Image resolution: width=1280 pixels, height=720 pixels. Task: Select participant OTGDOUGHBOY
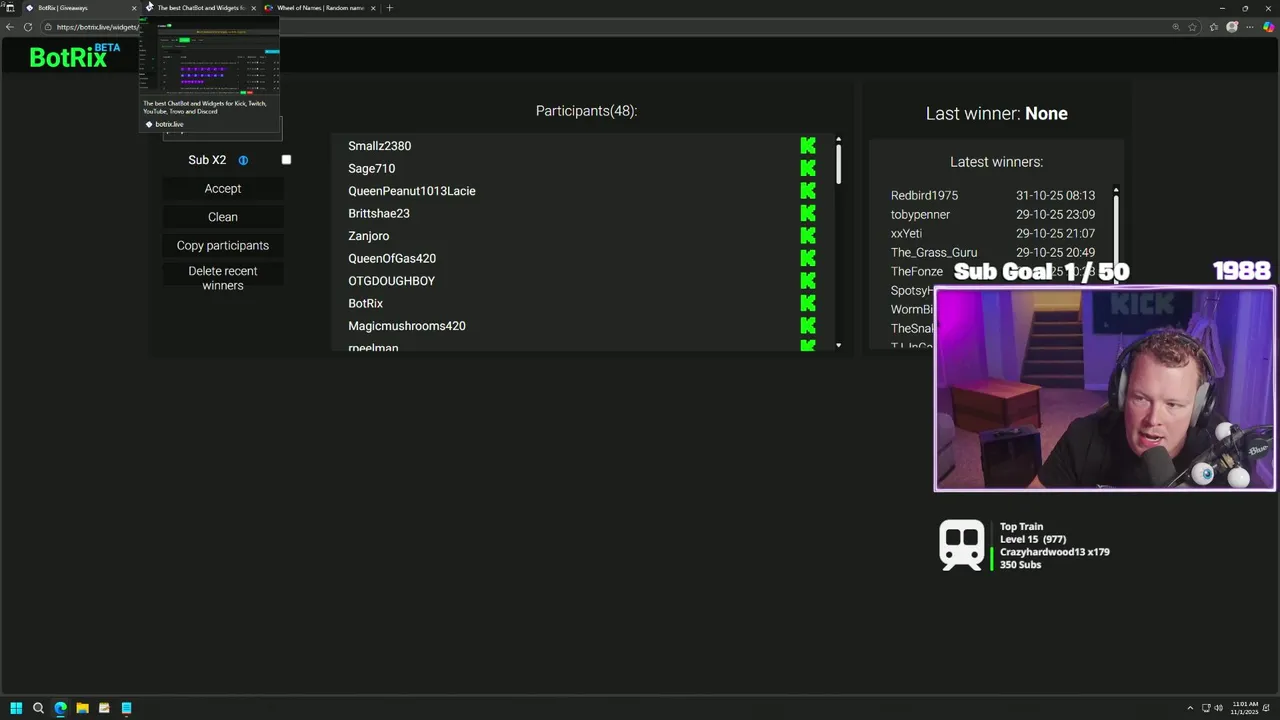[391, 281]
